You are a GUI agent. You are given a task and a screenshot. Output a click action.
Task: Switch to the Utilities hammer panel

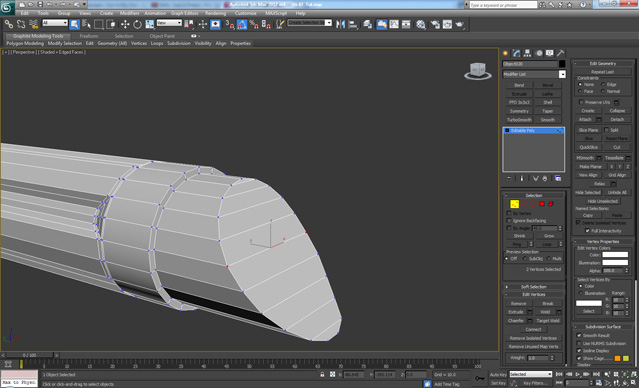pos(561,53)
